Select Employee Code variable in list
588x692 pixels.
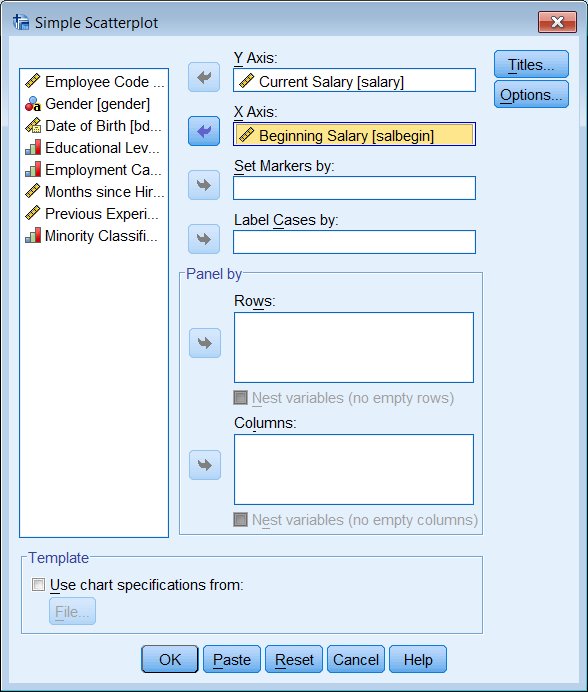click(94, 81)
